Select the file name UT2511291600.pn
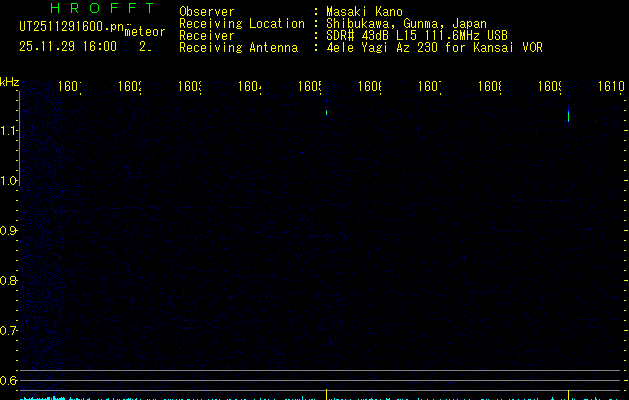 click(71, 27)
